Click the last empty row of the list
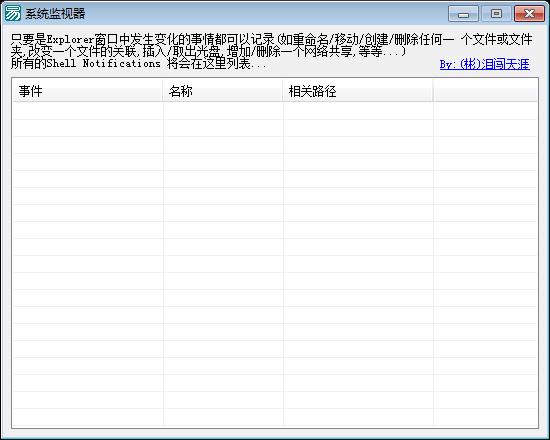Viewport: 550px width, 440px height. (275, 417)
